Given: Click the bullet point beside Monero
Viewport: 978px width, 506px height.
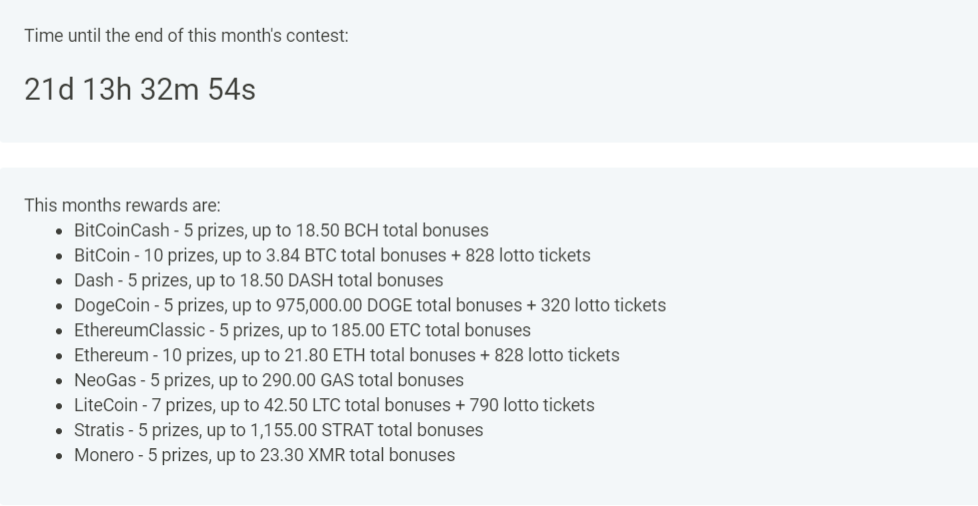Looking at the screenshot, I should tap(59, 456).
